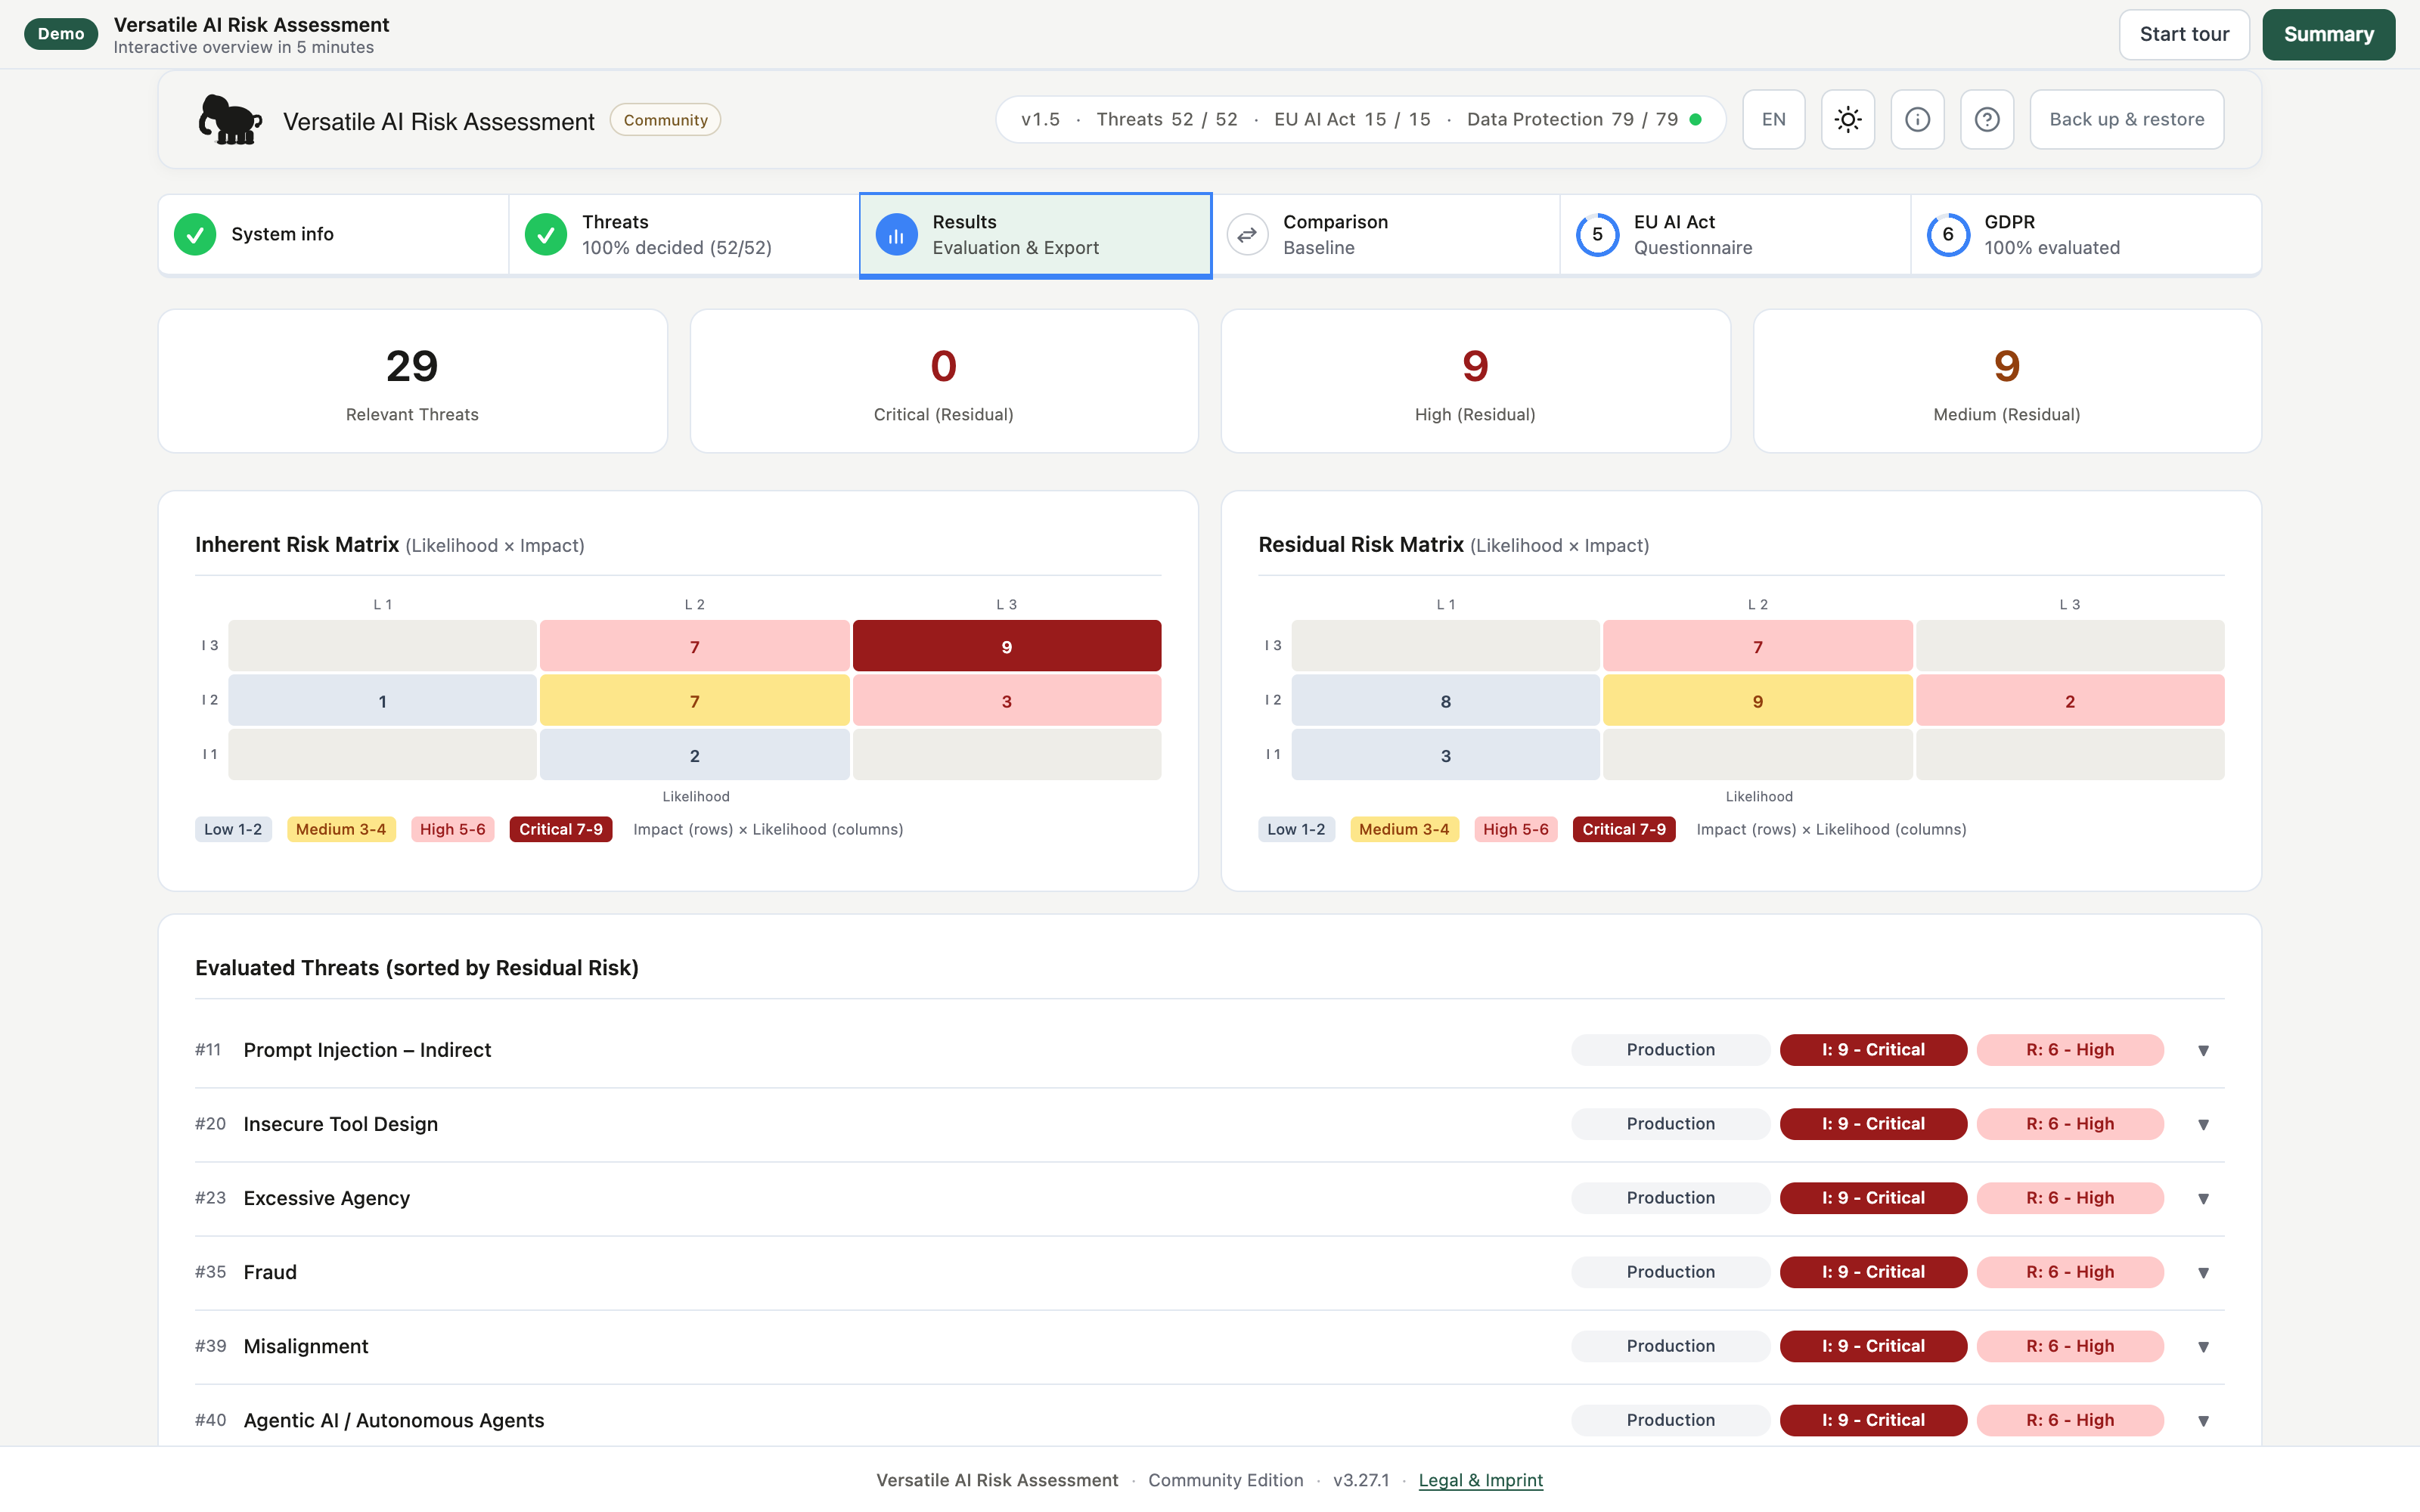The image size is (2420, 1512).
Task: Click the green check icon beside System info
Action: (x=195, y=234)
